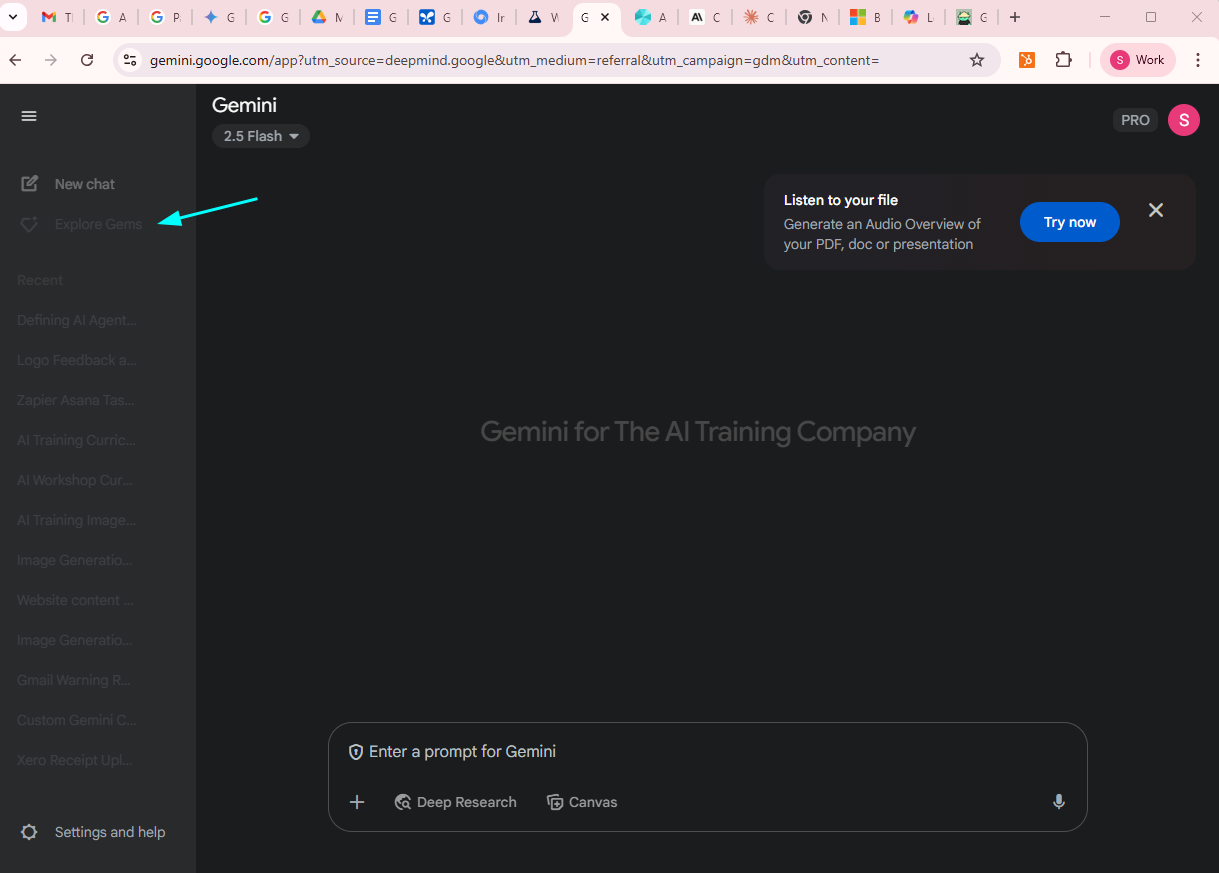Open recent chat Zapier Asana Tas...
1219x873 pixels.
click(x=76, y=400)
